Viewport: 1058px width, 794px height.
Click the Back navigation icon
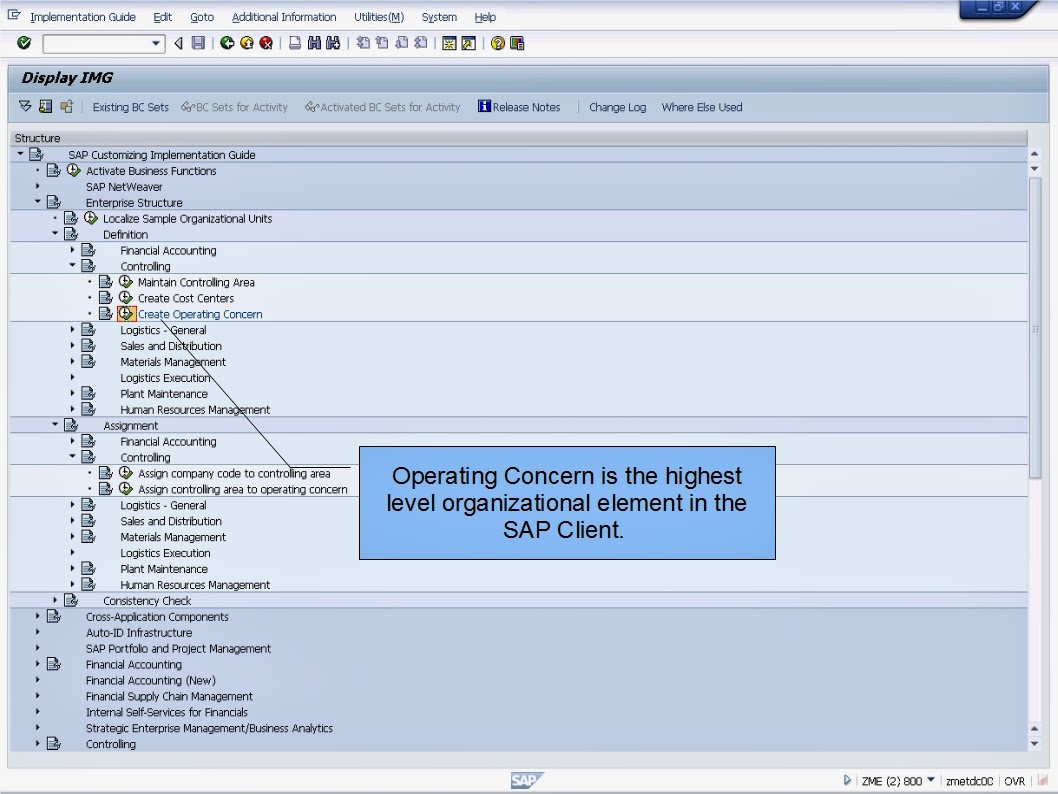coord(227,43)
